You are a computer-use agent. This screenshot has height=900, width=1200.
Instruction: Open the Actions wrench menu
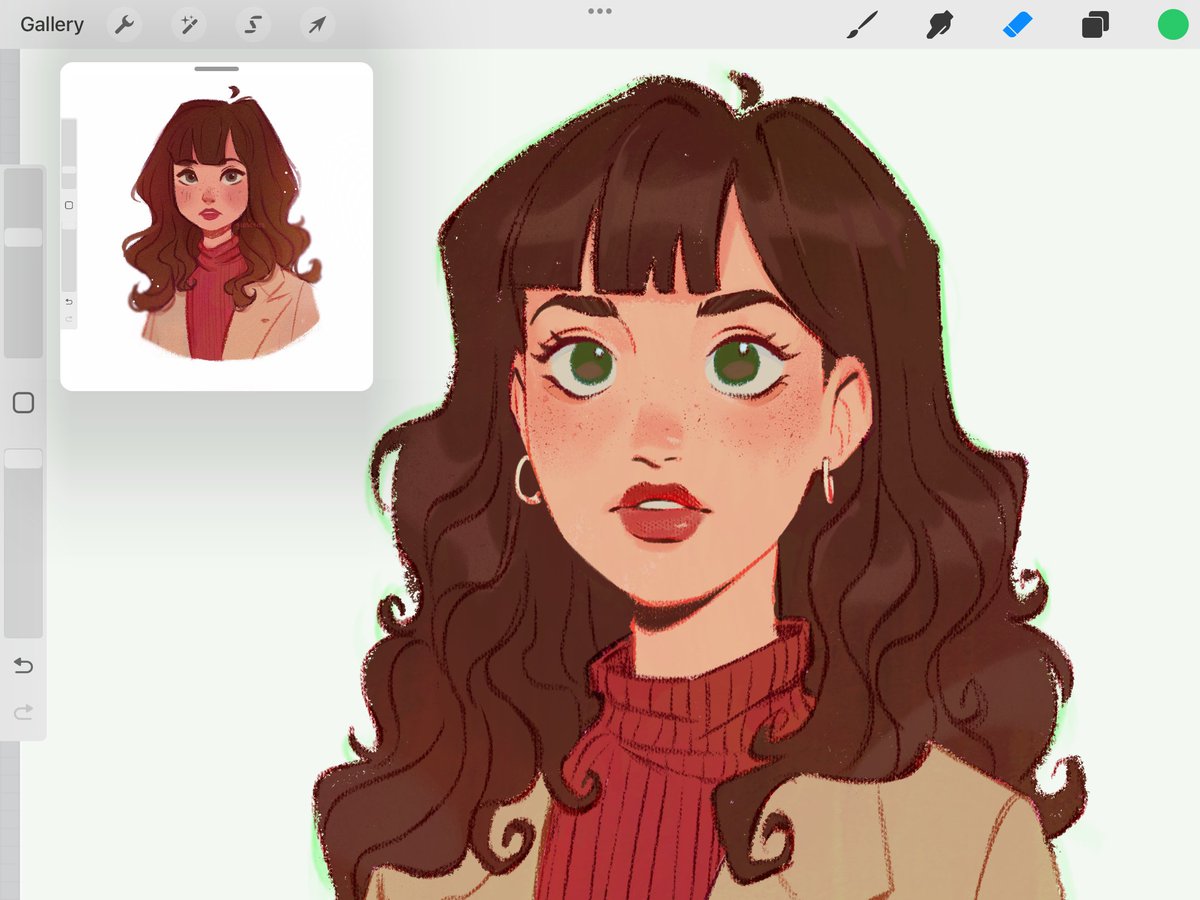coord(124,25)
